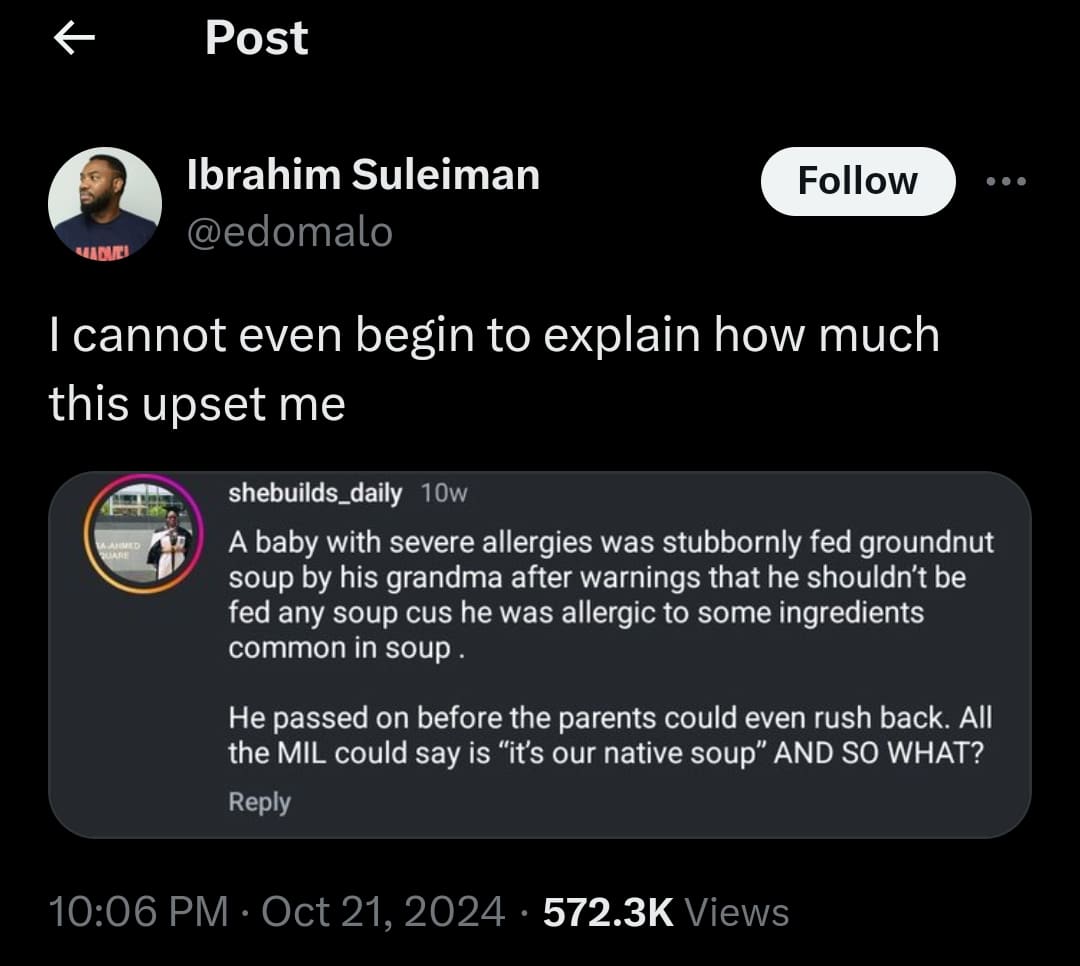Go back using the left arrow
The height and width of the screenshot is (966, 1080).
click(x=73, y=39)
